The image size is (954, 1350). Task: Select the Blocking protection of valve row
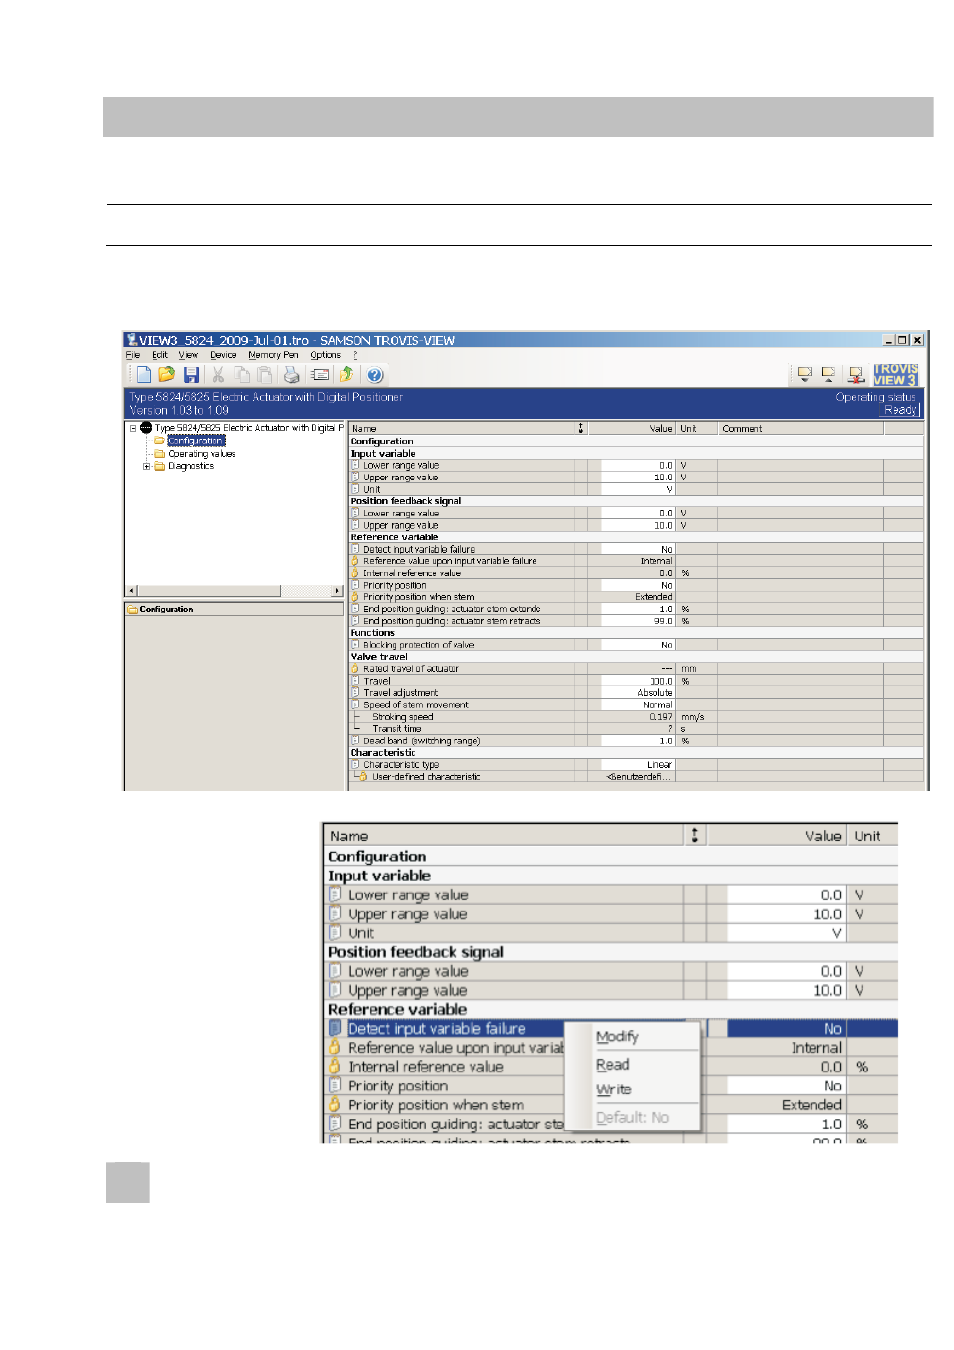636,645
